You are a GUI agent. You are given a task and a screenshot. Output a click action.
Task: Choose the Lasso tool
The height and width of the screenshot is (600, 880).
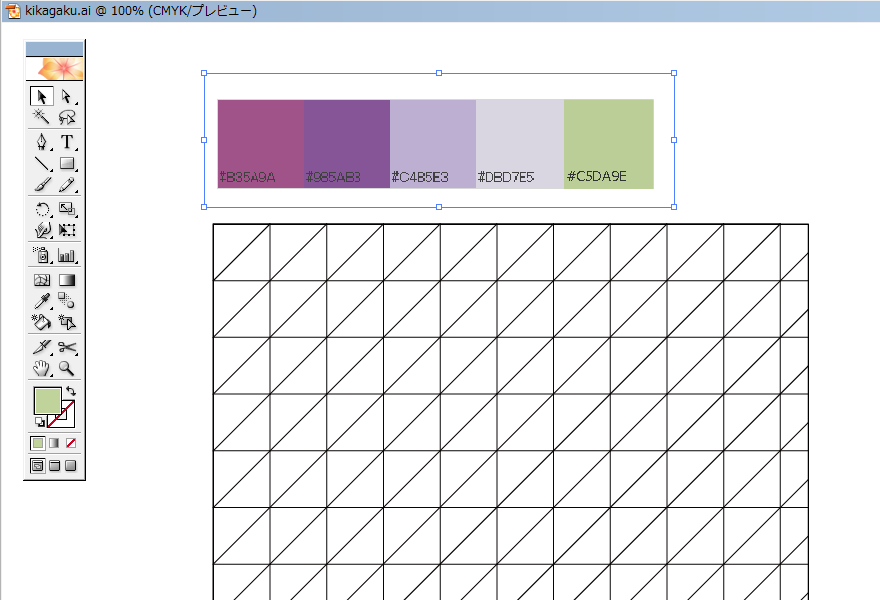[x=67, y=117]
